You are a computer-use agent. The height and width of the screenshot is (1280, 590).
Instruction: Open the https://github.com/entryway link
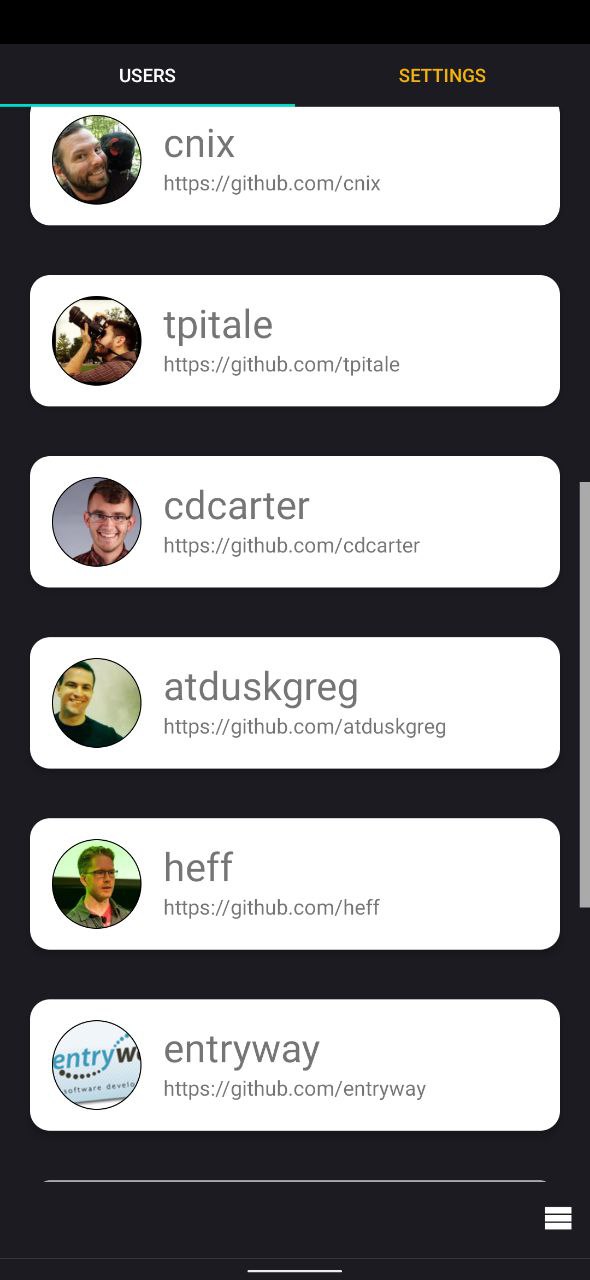[295, 1089]
